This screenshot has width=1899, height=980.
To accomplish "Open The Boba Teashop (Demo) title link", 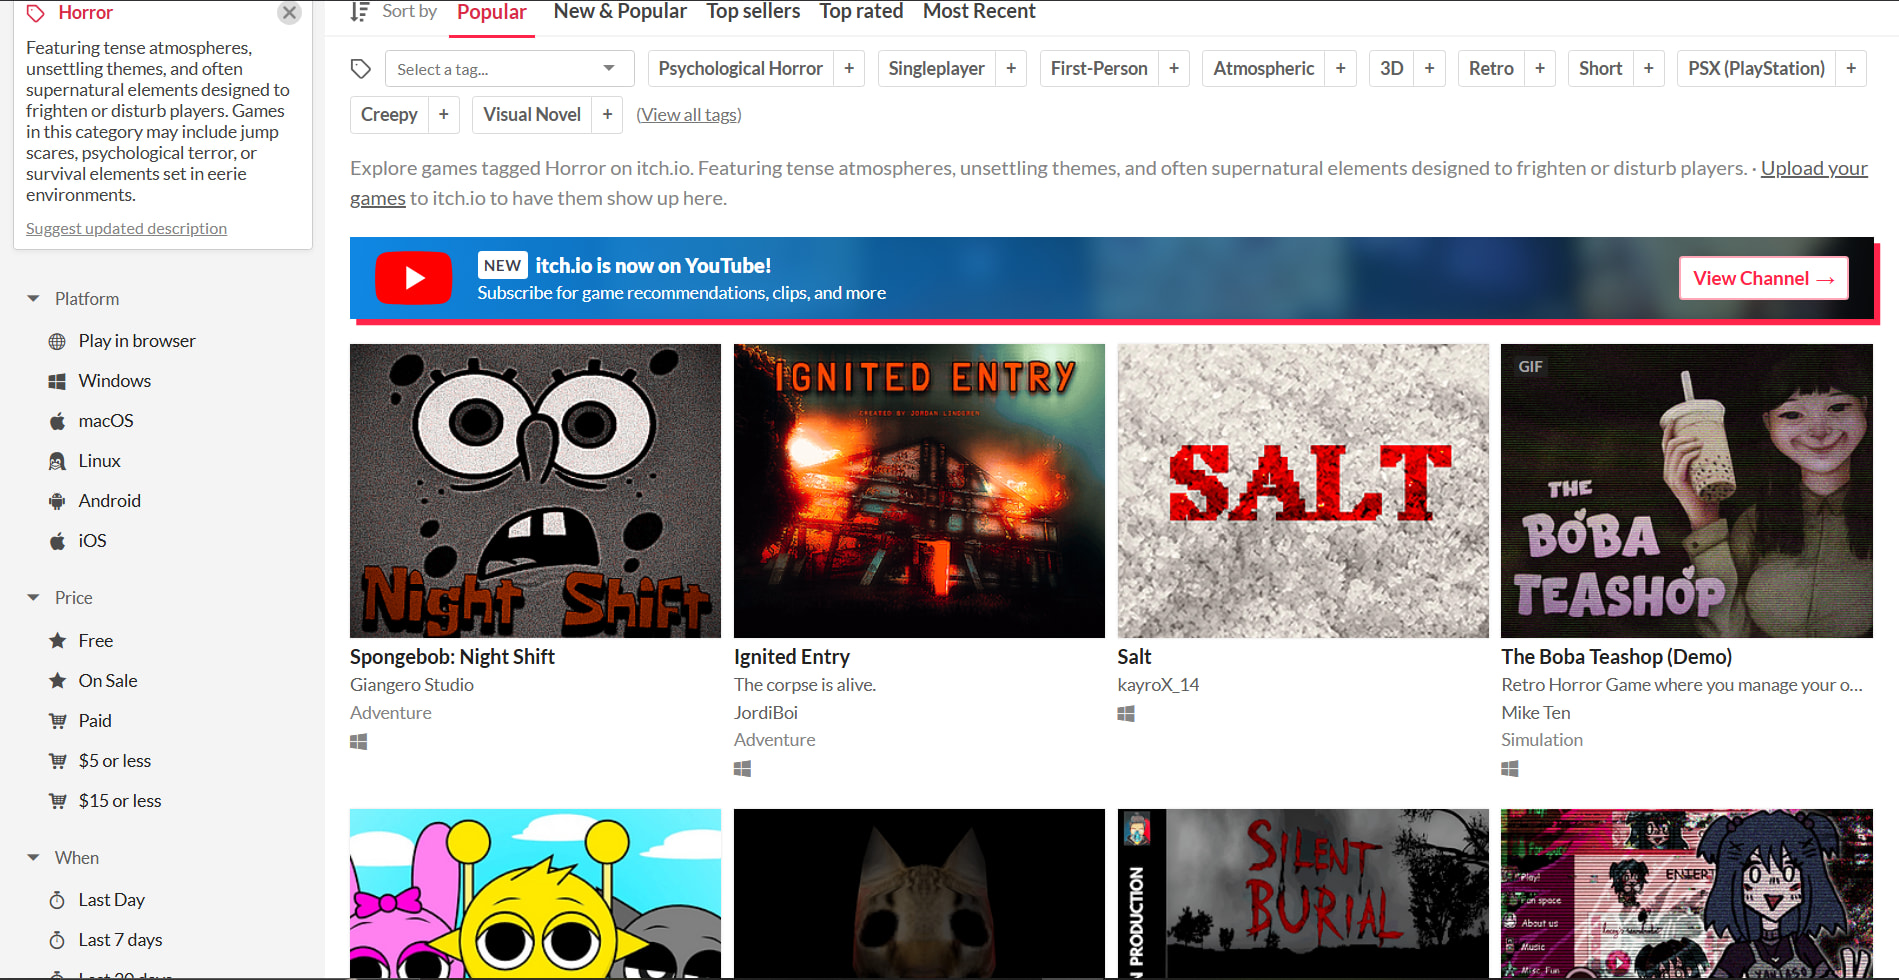I will (1617, 657).
